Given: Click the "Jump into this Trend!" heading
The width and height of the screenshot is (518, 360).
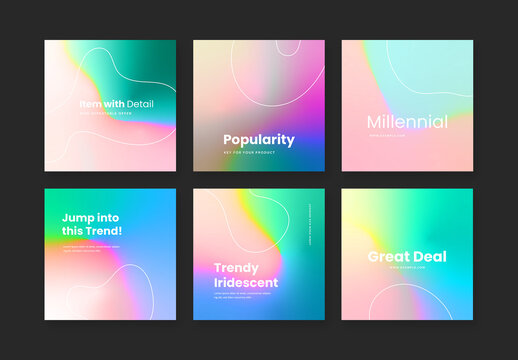Looking at the screenshot, I should click(x=92, y=224).
